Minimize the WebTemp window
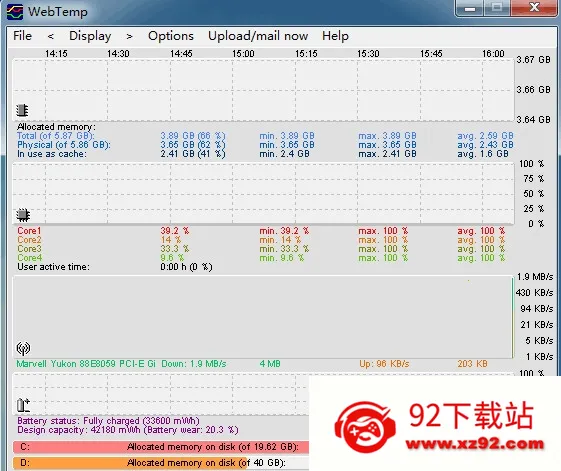Image resolution: width=561 pixels, height=471 pixels. 470,8
